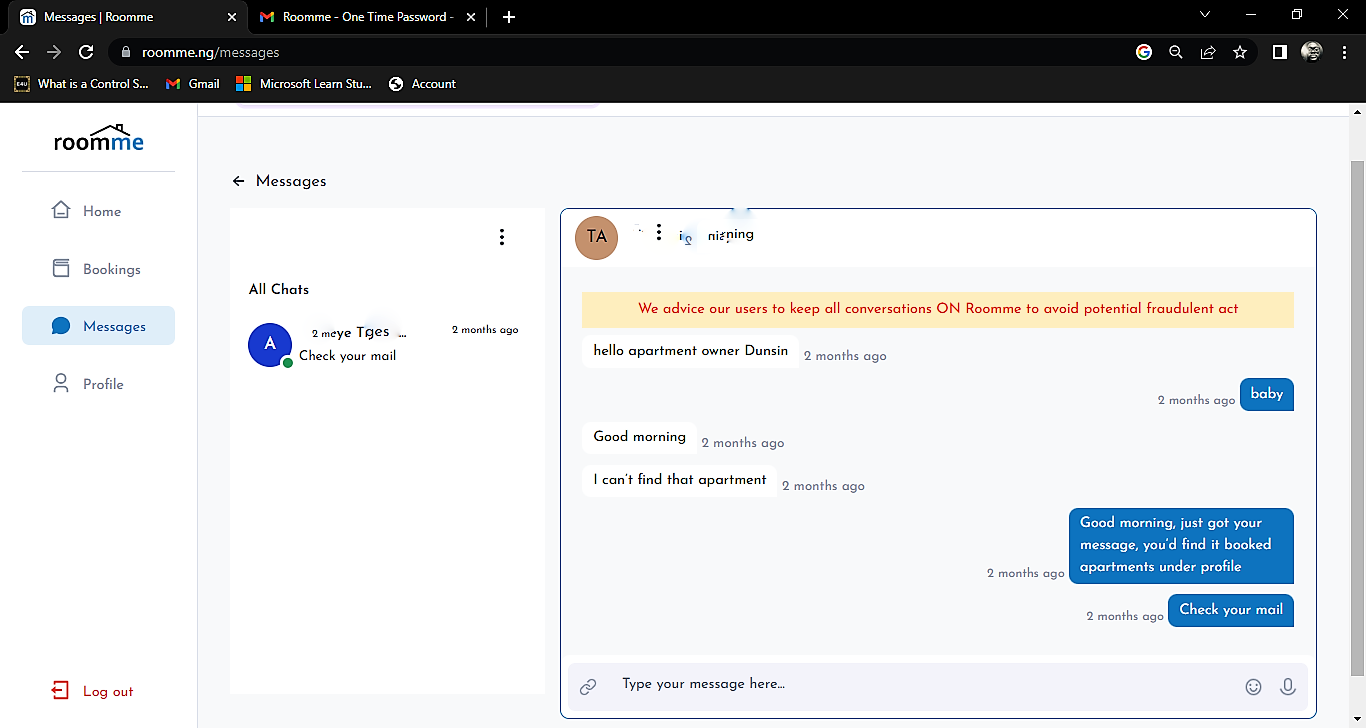Click the zoom magnifier icon in address bar
1366x728 pixels.
click(x=1176, y=52)
